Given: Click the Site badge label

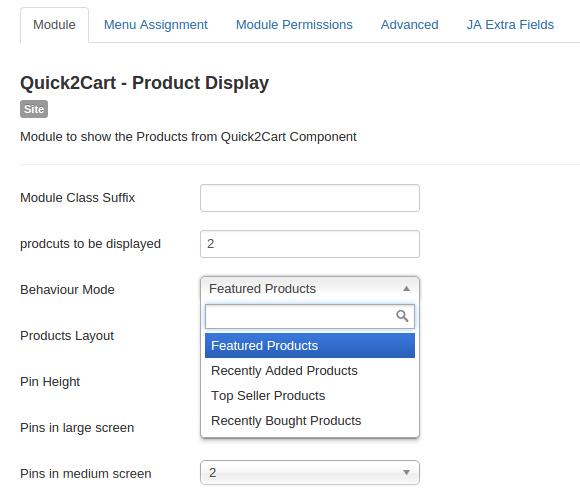Looking at the screenshot, I should tap(34, 109).
